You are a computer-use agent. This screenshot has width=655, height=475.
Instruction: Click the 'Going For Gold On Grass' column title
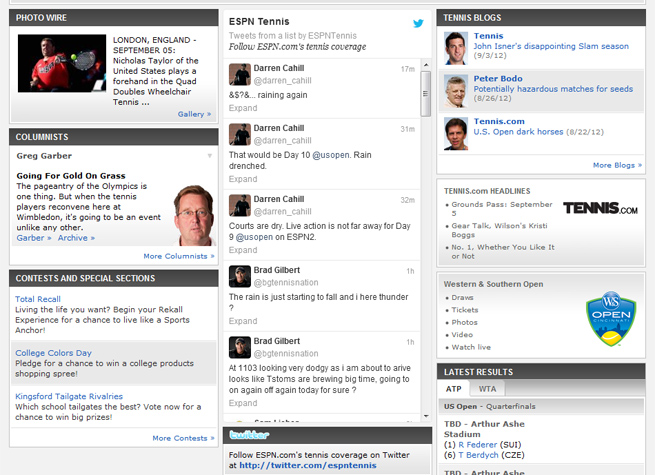click(71, 176)
